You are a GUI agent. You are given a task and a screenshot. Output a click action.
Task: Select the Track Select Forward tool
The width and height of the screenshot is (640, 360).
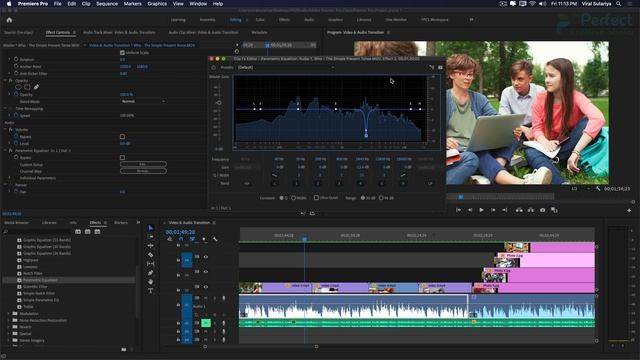click(x=150, y=237)
